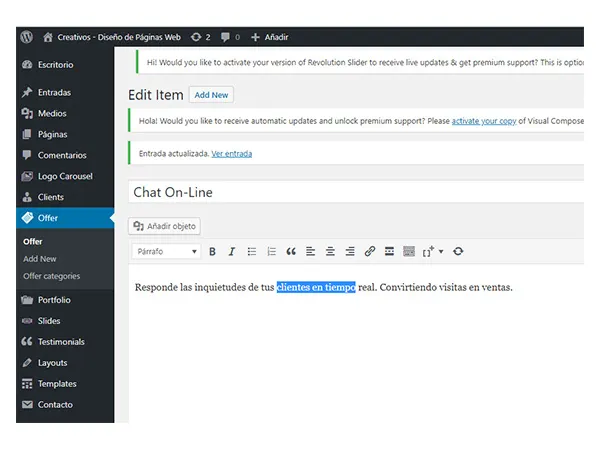Click the Testimonials quote icon
Screen dimensions: 600x450
pos(27,341)
